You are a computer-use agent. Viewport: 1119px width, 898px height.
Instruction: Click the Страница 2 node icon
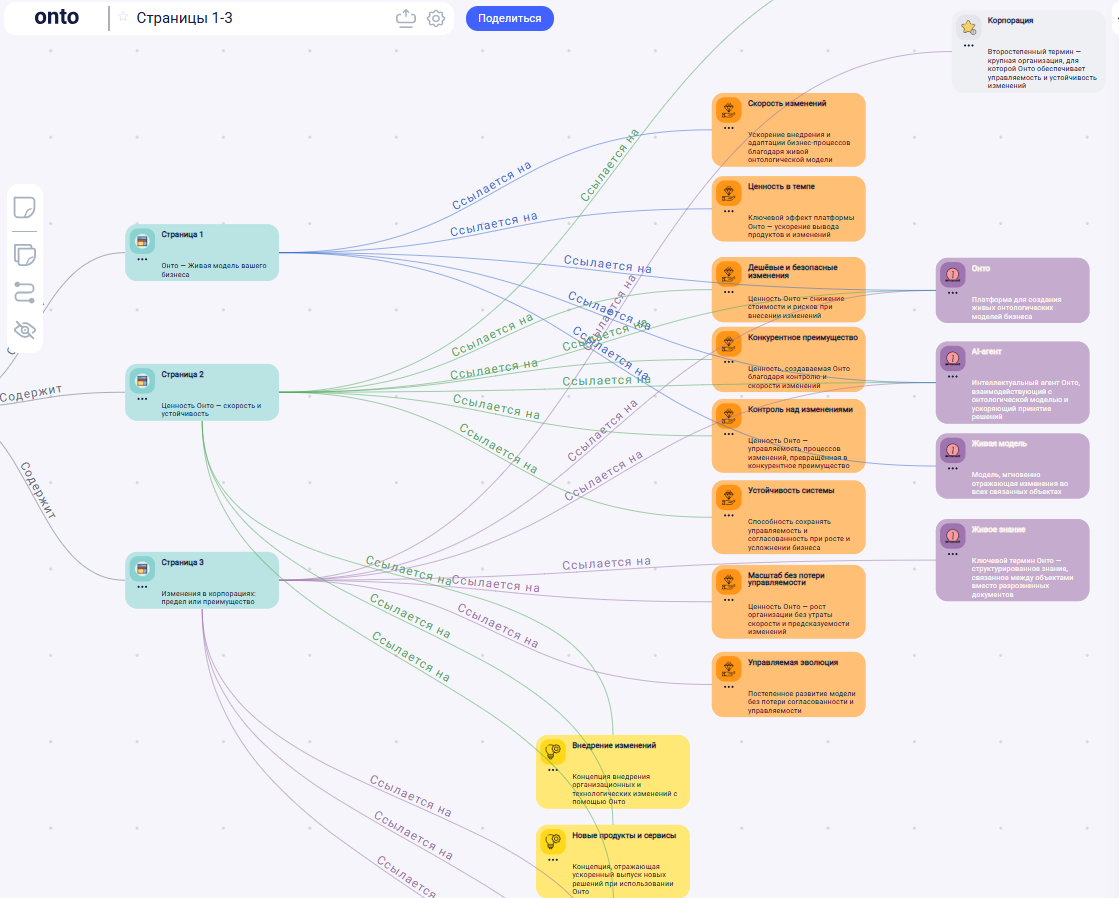pyautogui.click(x=142, y=380)
